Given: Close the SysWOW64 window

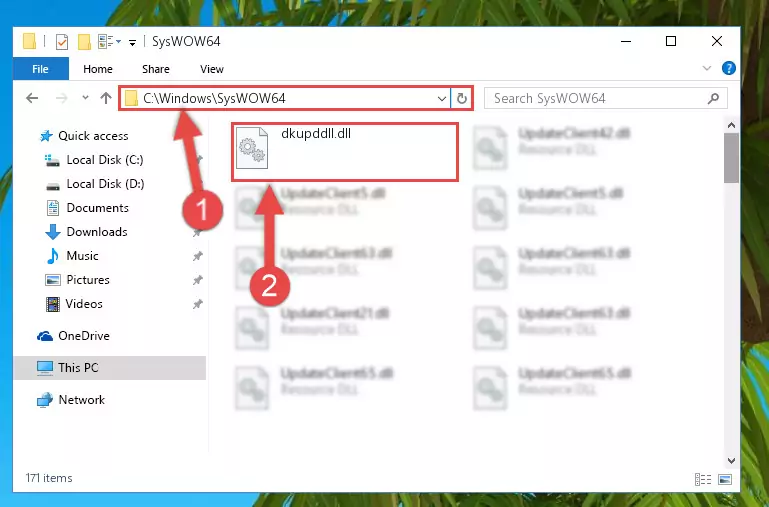Looking at the screenshot, I should [x=717, y=42].
